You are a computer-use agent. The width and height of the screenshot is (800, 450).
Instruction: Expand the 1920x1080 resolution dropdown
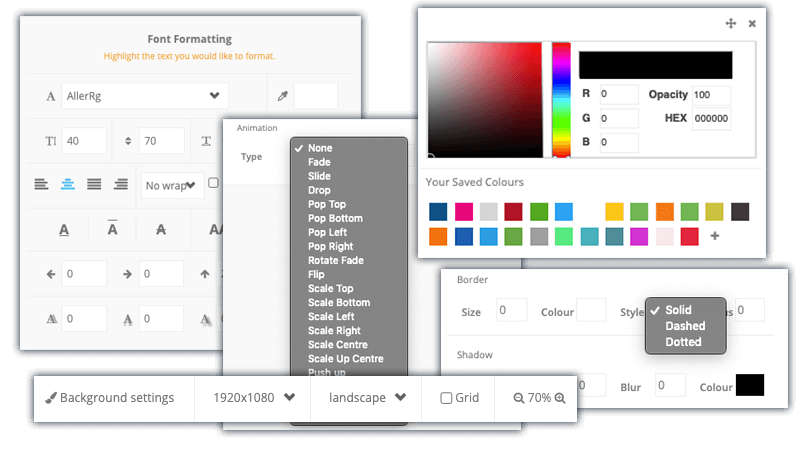[x=253, y=397]
